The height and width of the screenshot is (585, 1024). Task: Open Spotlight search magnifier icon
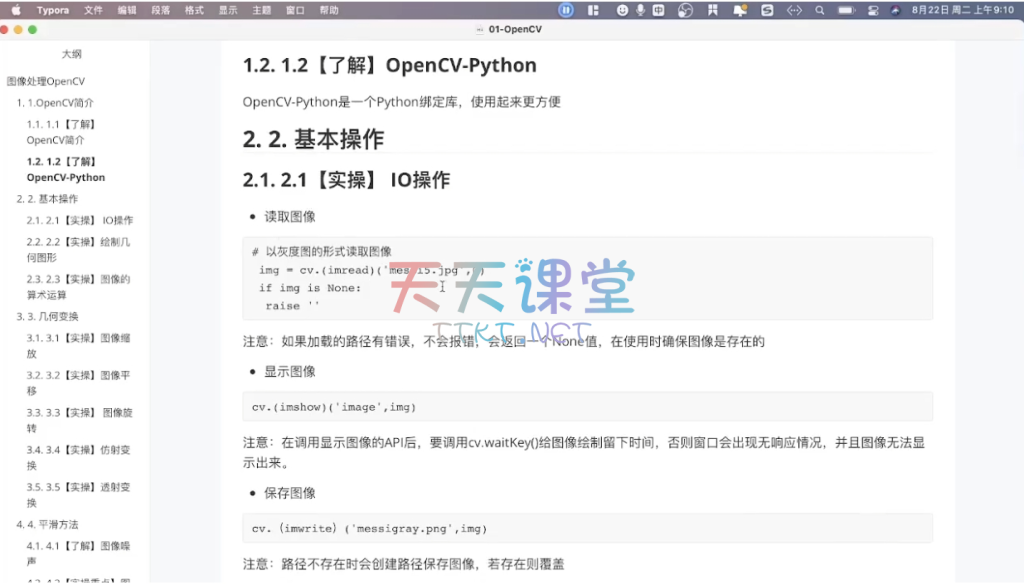click(x=820, y=10)
